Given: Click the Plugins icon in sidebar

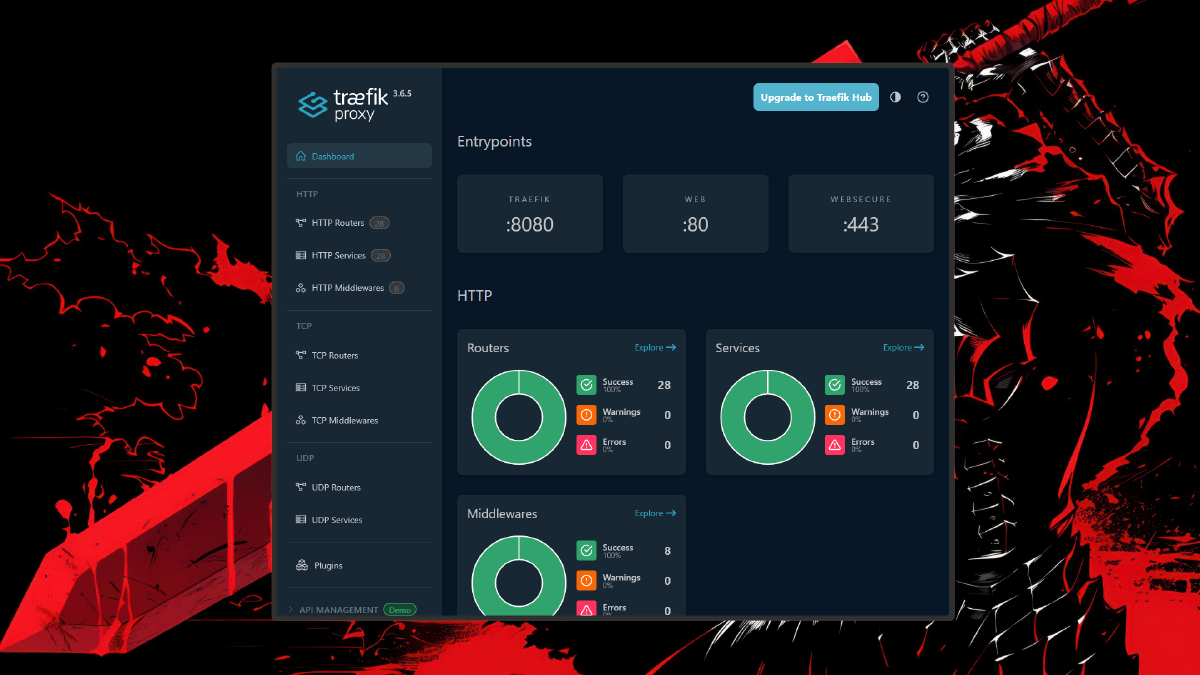Looking at the screenshot, I should click(302, 566).
